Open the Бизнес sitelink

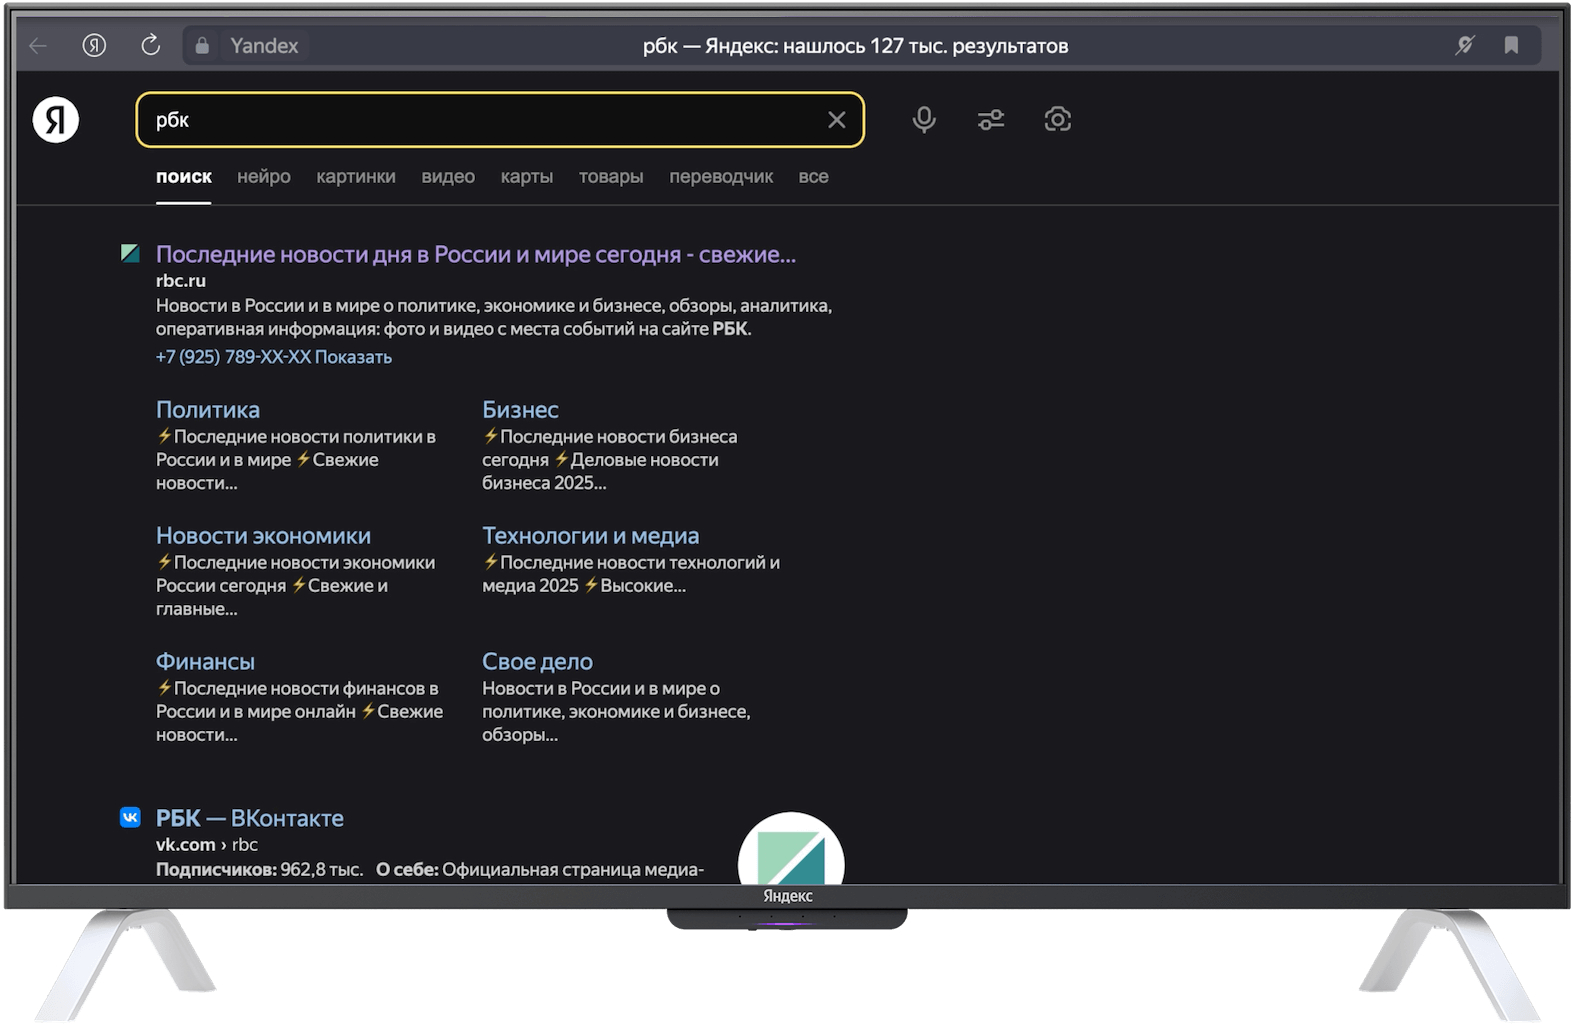click(520, 410)
